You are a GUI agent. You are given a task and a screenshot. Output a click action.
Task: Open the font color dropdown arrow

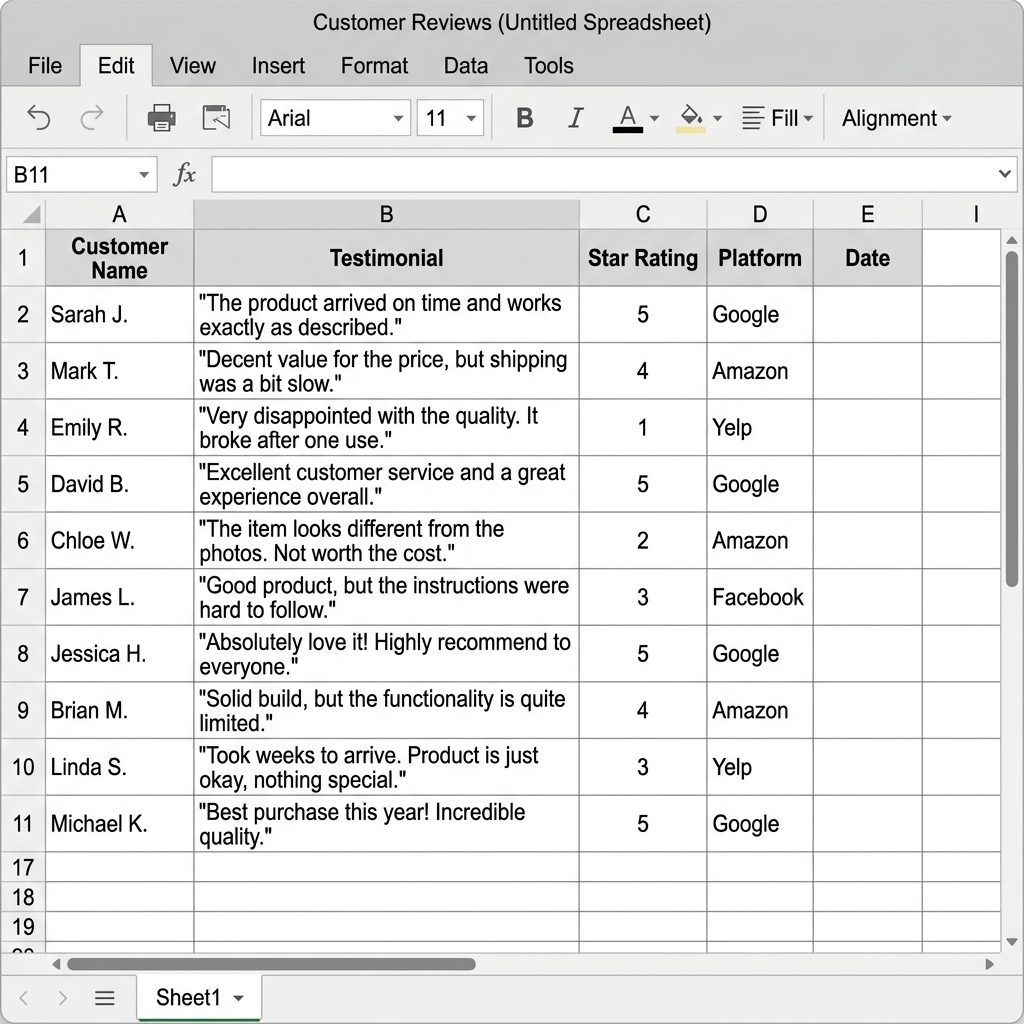(x=654, y=119)
